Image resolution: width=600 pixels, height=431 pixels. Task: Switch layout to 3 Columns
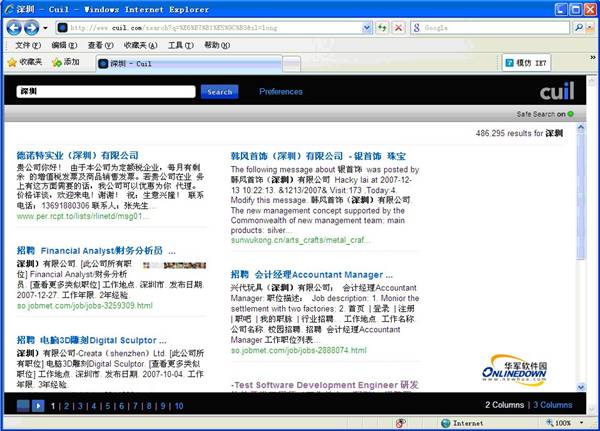click(x=553, y=405)
